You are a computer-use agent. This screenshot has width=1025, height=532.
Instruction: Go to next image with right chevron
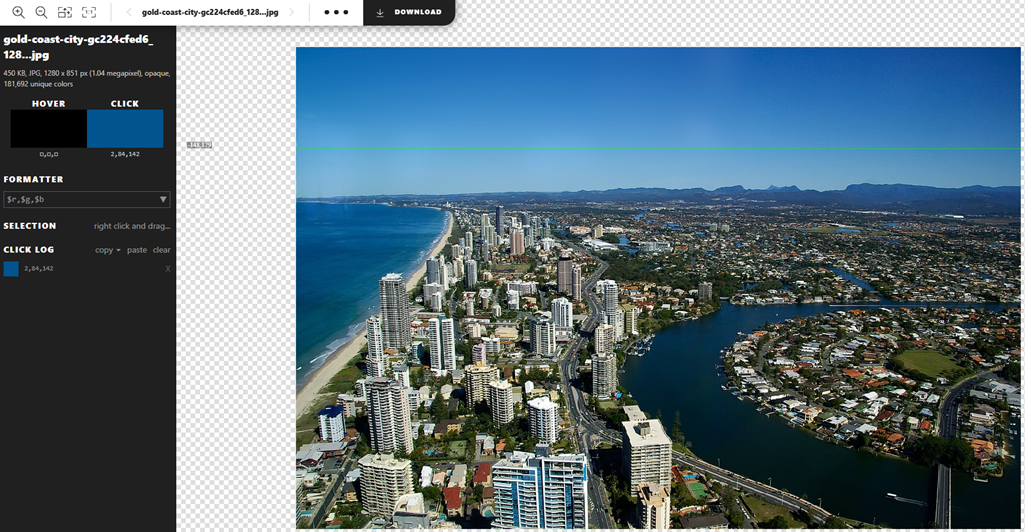tap(292, 12)
